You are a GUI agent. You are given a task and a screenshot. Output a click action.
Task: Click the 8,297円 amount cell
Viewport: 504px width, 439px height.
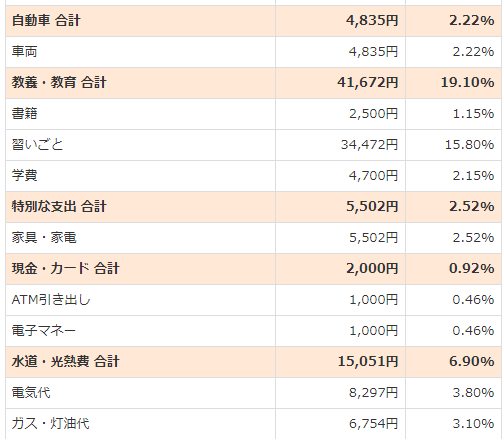click(340, 393)
